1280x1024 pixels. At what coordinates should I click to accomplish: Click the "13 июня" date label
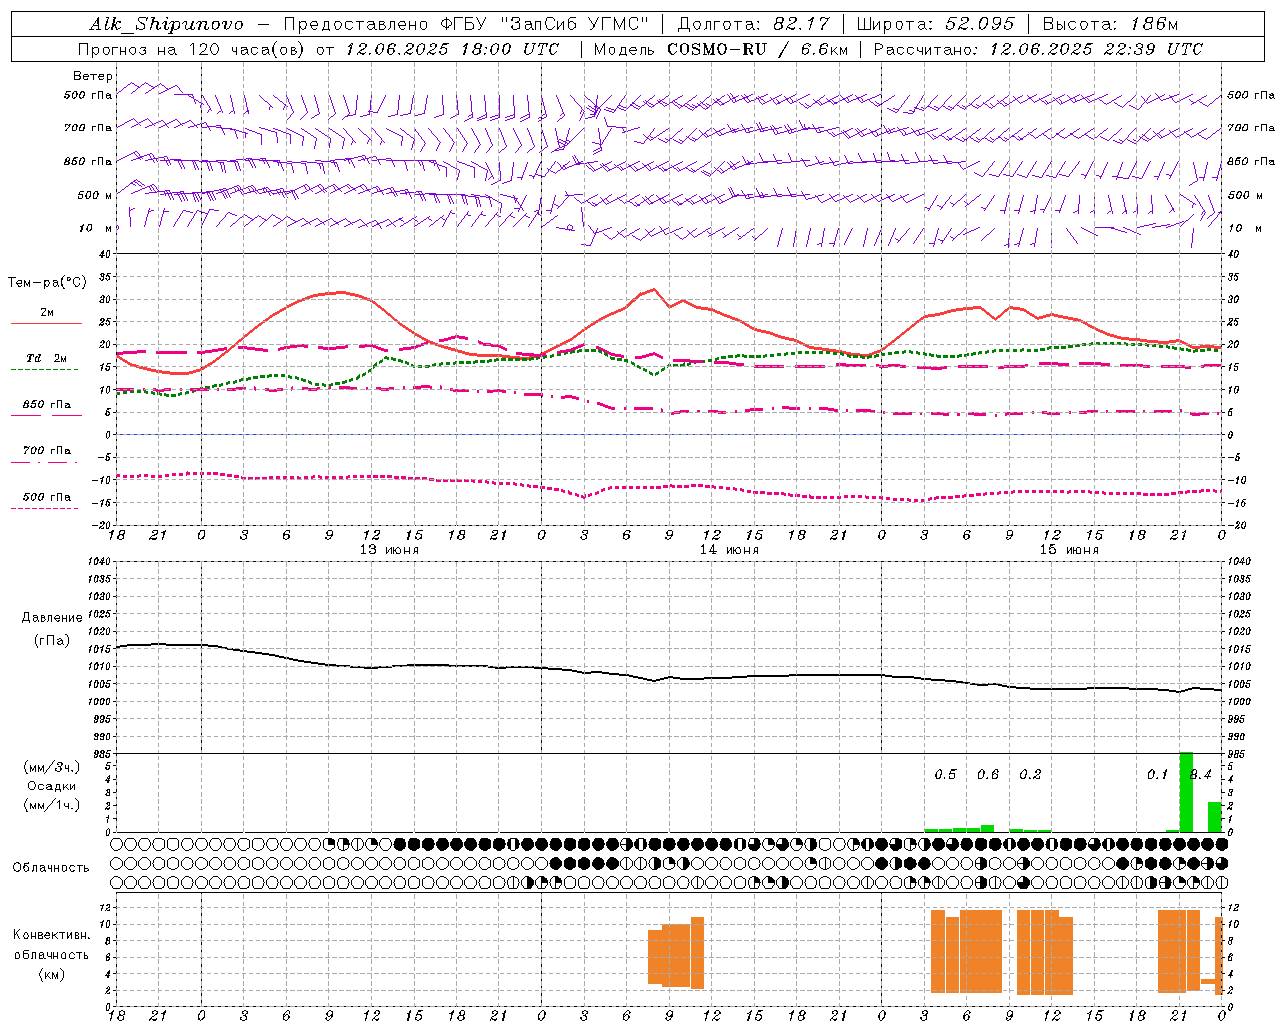pyautogui.click(x=389, y=550)
